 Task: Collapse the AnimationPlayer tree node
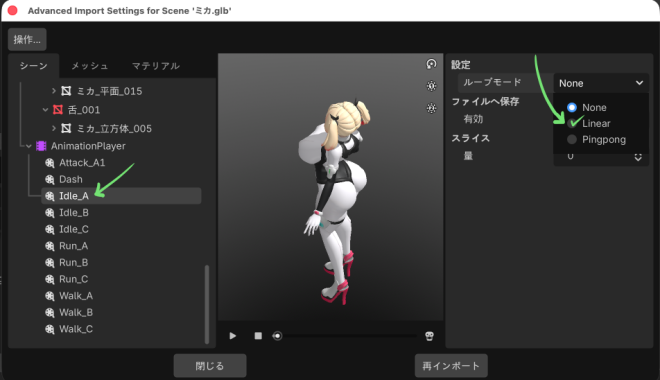(28, 146)
